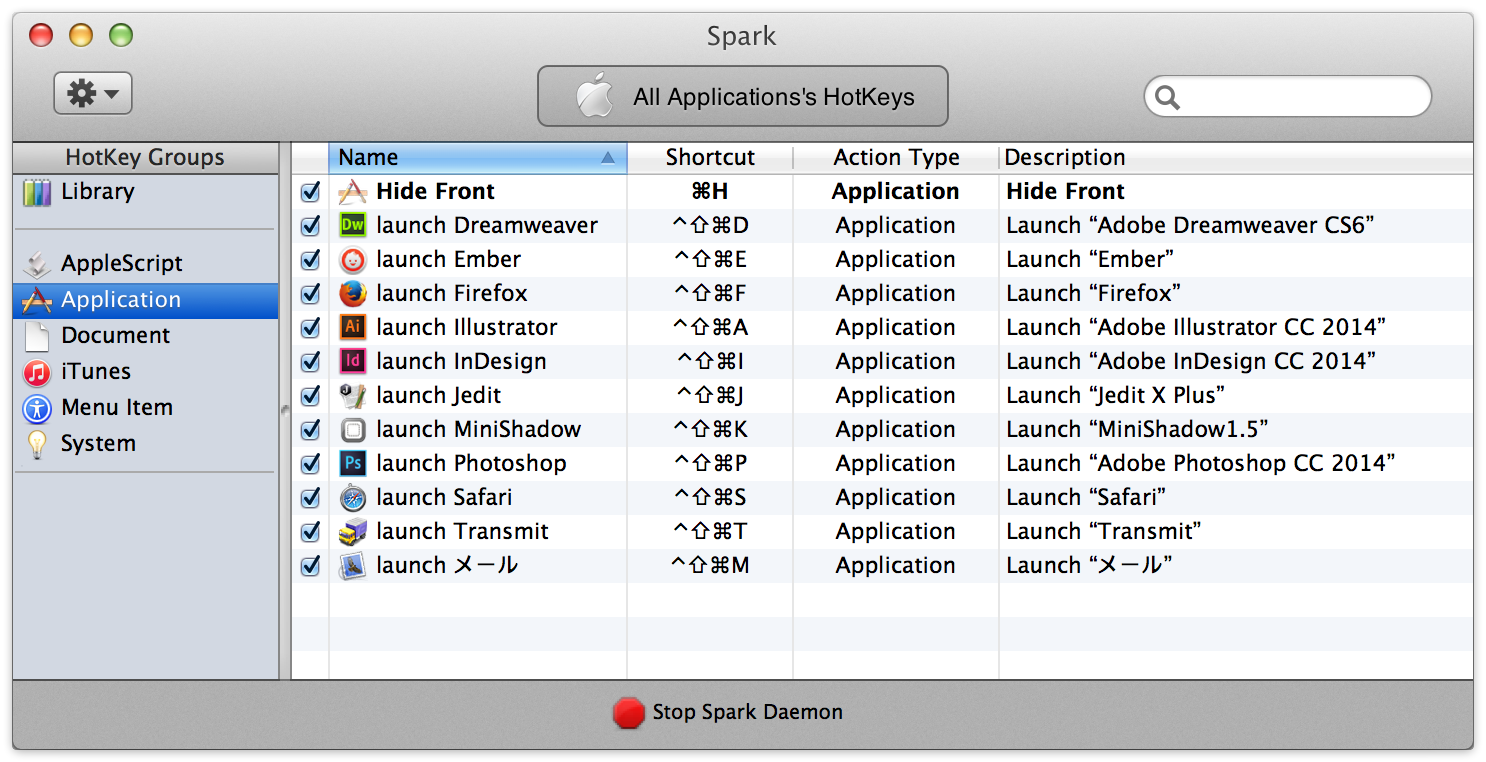Select the launch Transmit row name
The width and height of the screenshot is (1486, 762).
point(463,531)
